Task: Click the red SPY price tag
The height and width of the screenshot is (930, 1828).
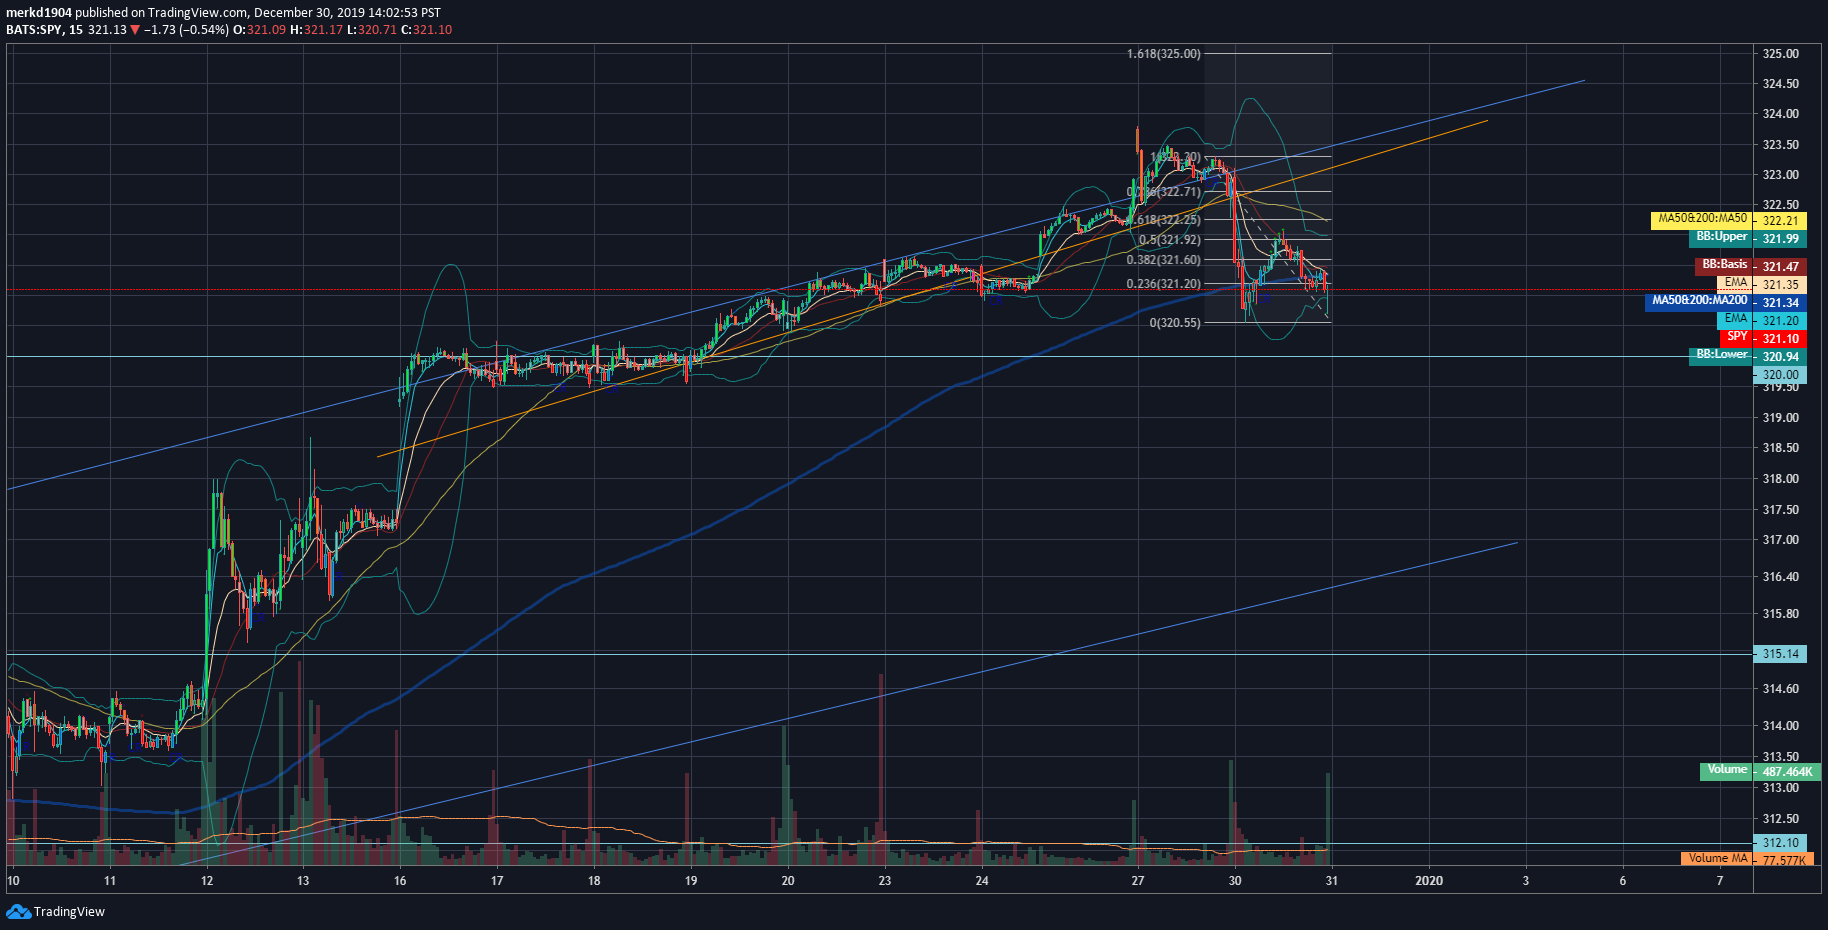Action: 1737,337
